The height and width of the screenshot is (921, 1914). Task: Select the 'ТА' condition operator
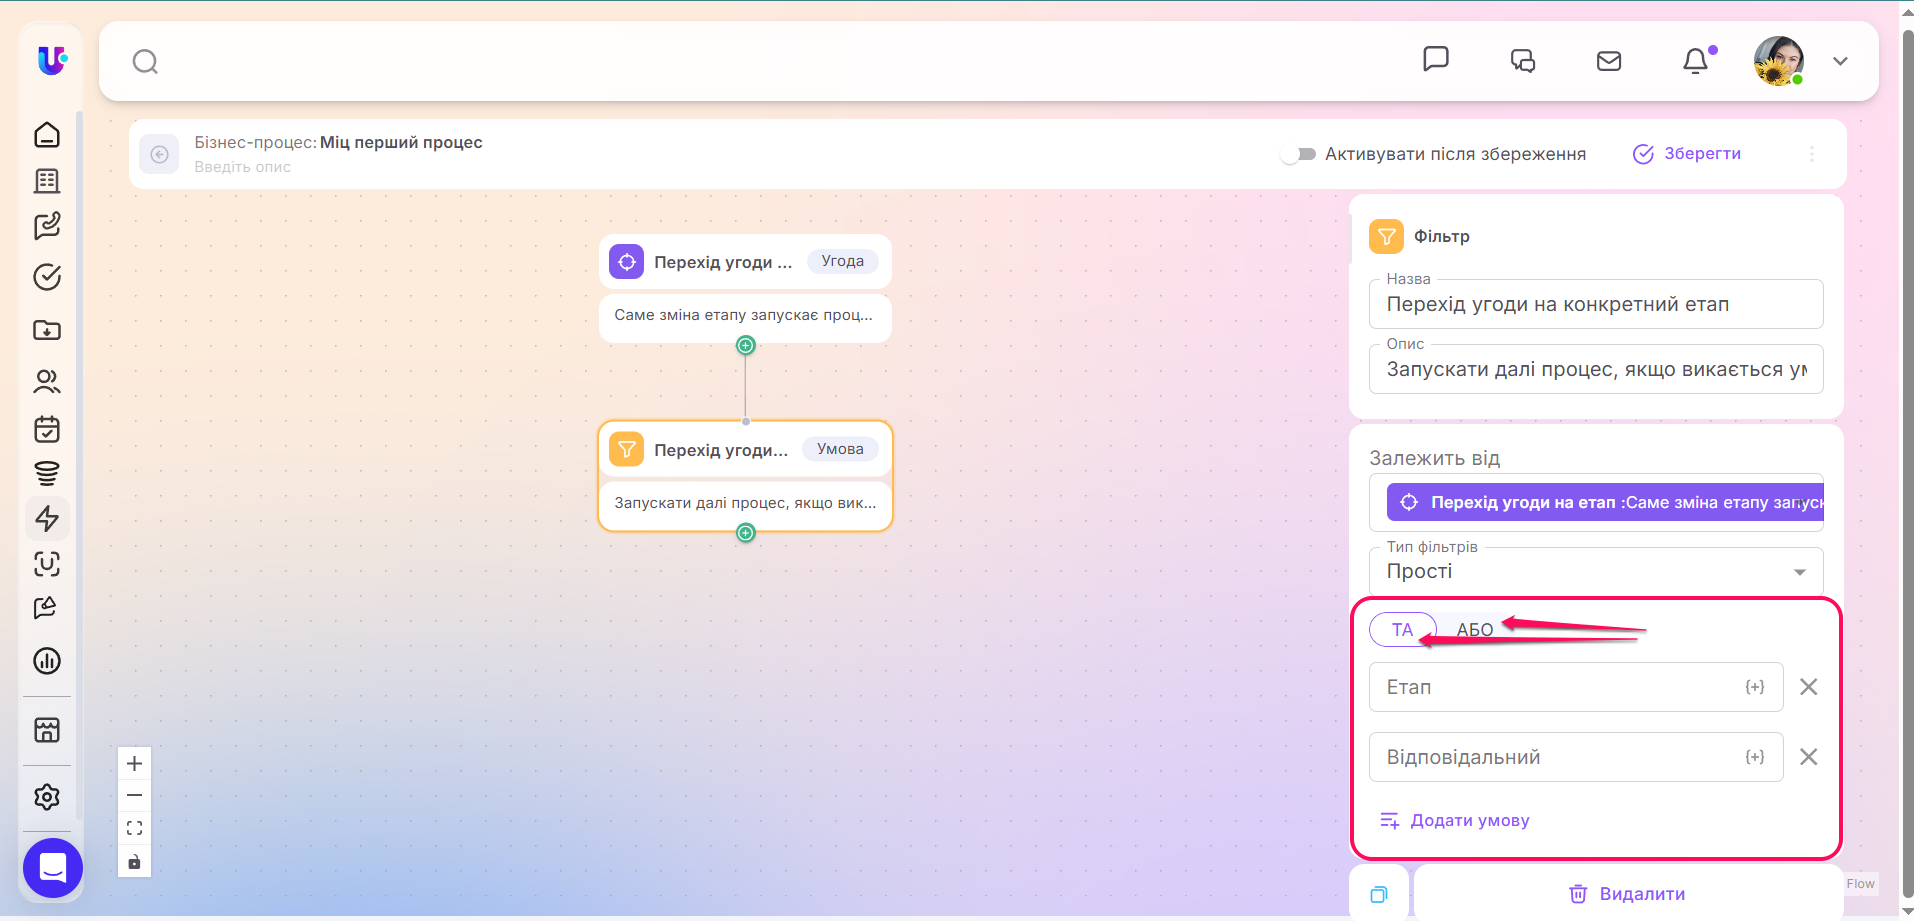coord(1402,630)
